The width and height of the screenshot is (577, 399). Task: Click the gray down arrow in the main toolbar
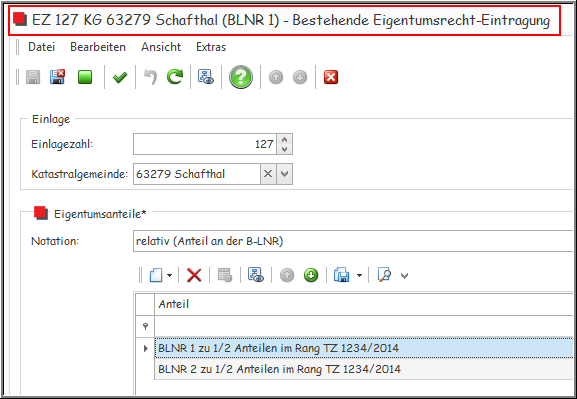(300, 77)
